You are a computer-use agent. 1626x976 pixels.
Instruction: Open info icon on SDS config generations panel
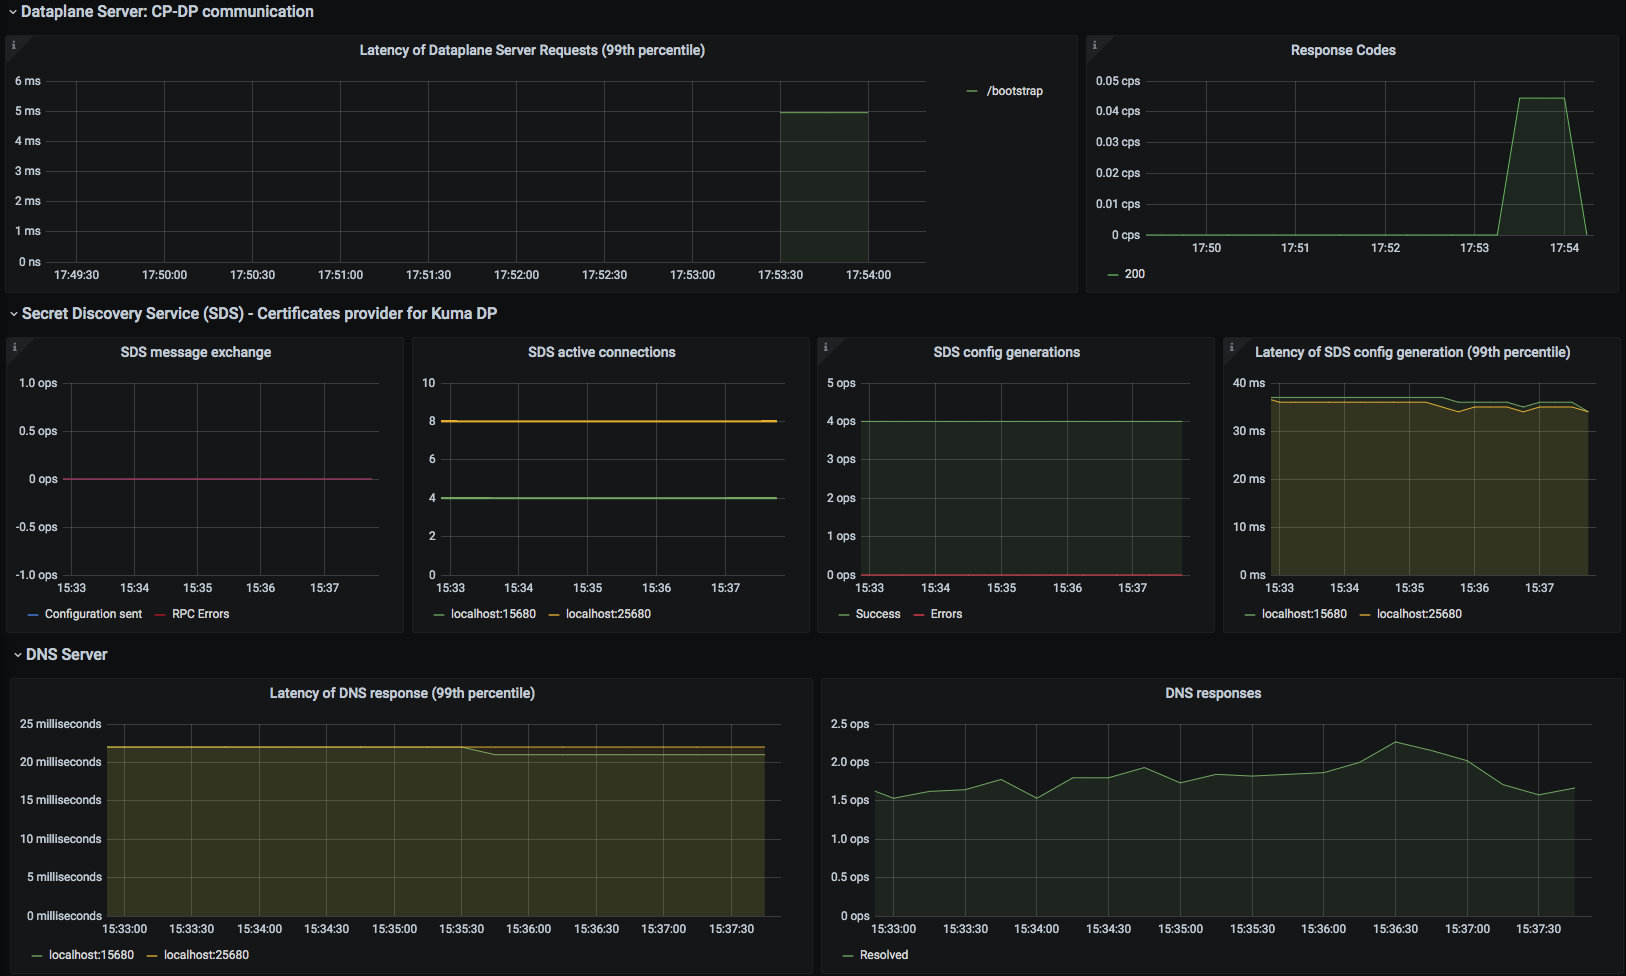click(825, 347)
